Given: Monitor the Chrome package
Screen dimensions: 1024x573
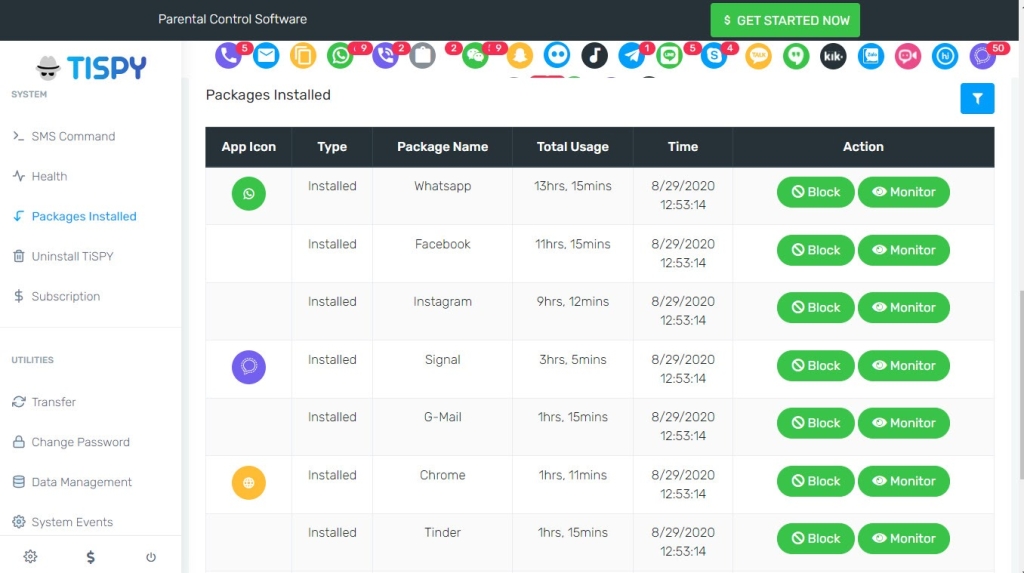Looking at the screenshot, I should tap(904, 482).
